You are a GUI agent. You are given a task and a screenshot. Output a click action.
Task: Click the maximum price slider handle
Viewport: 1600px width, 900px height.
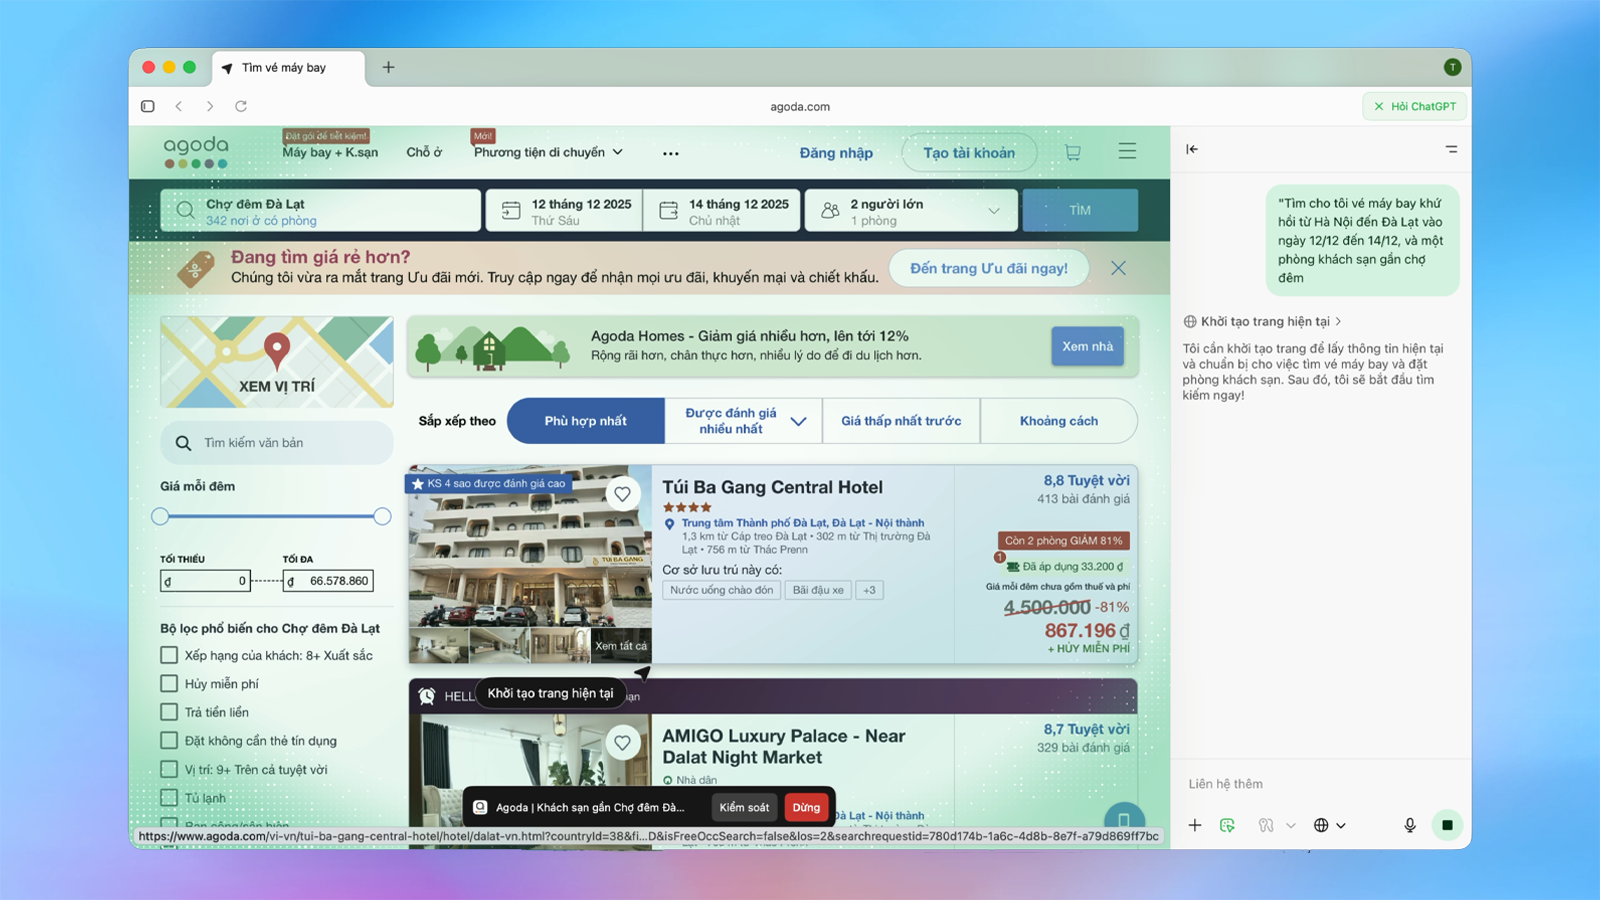point(382,517)
